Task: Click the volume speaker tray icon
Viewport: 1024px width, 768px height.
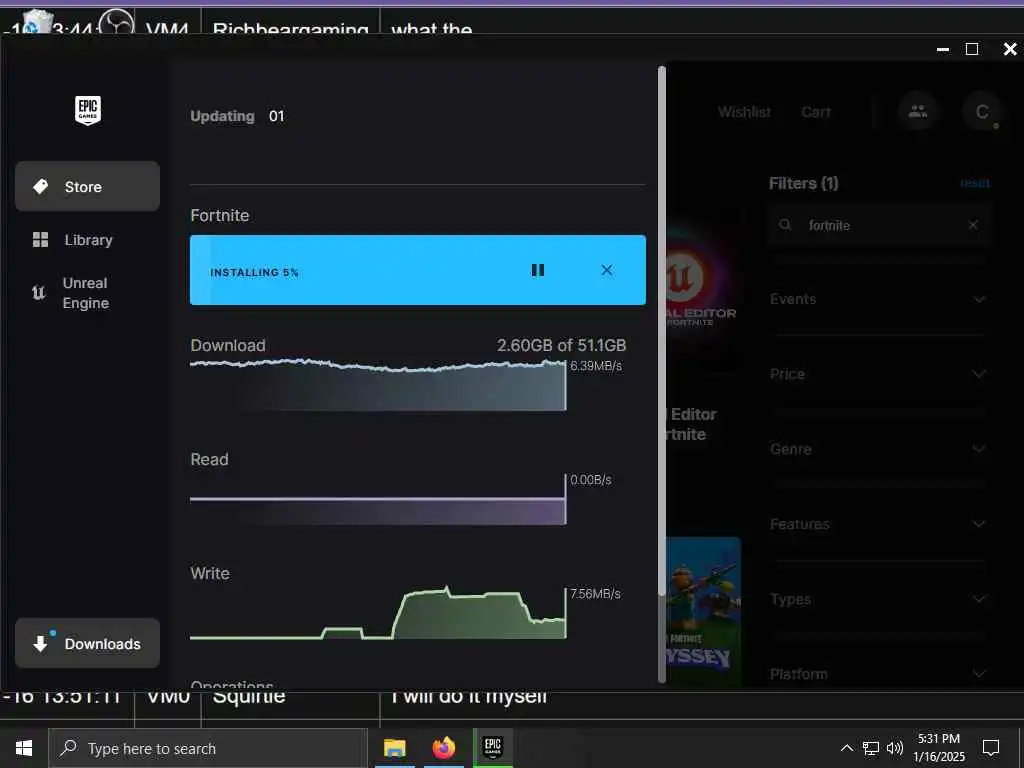Action: tap(895, 748)
